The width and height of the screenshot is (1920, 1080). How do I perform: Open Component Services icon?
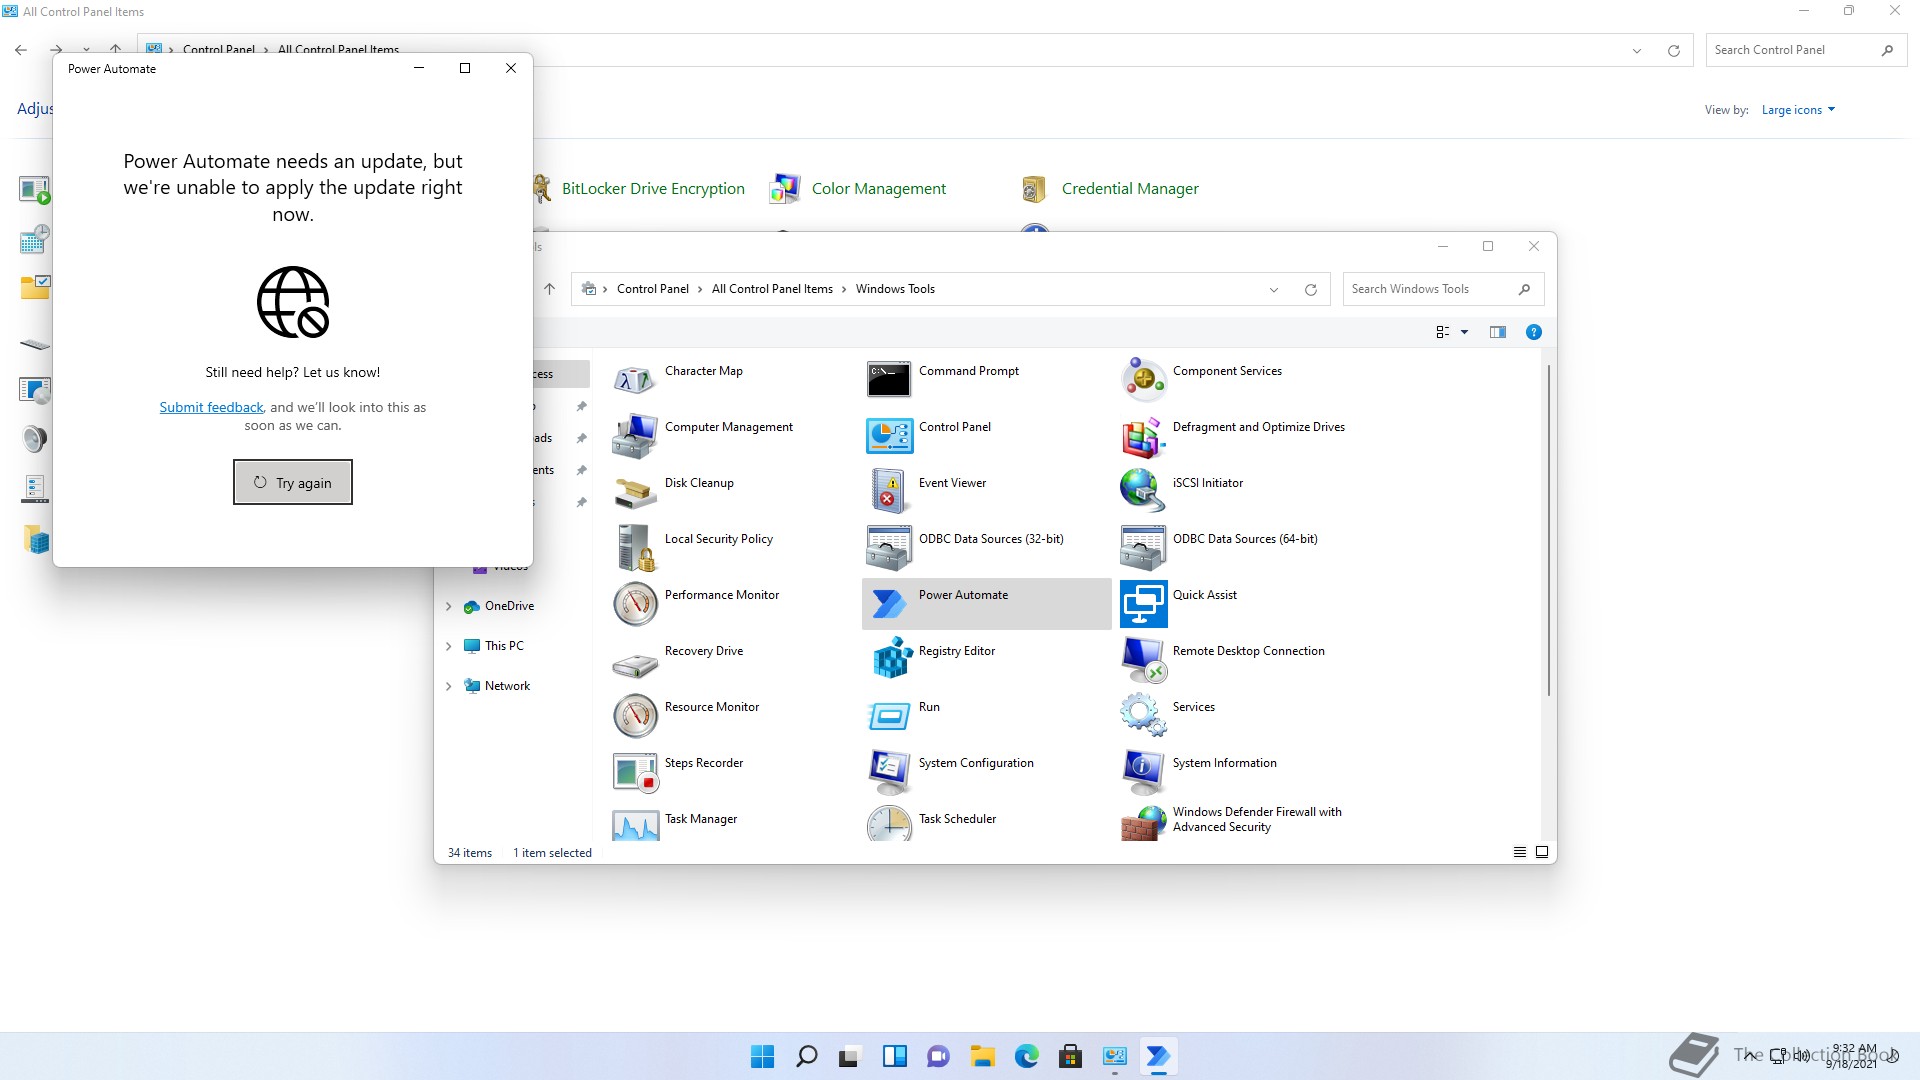(x=1143, y=380)
